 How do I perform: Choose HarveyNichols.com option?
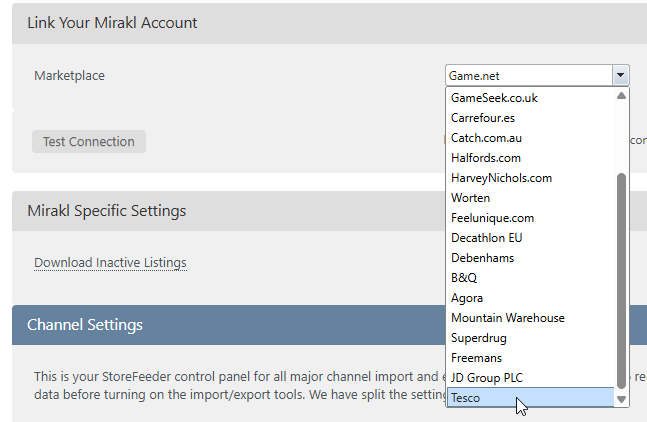click(x=530, y=178)
